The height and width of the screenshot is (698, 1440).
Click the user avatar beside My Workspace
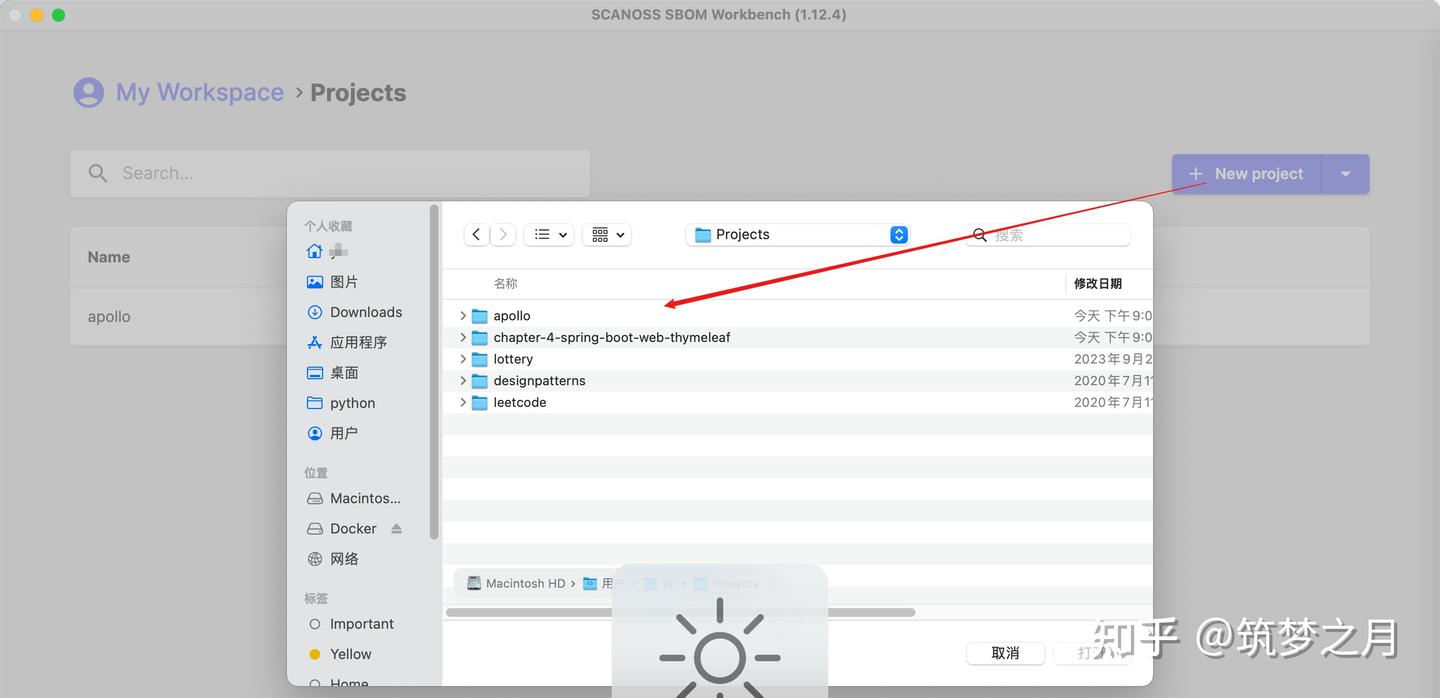click(x=89, y=91)
